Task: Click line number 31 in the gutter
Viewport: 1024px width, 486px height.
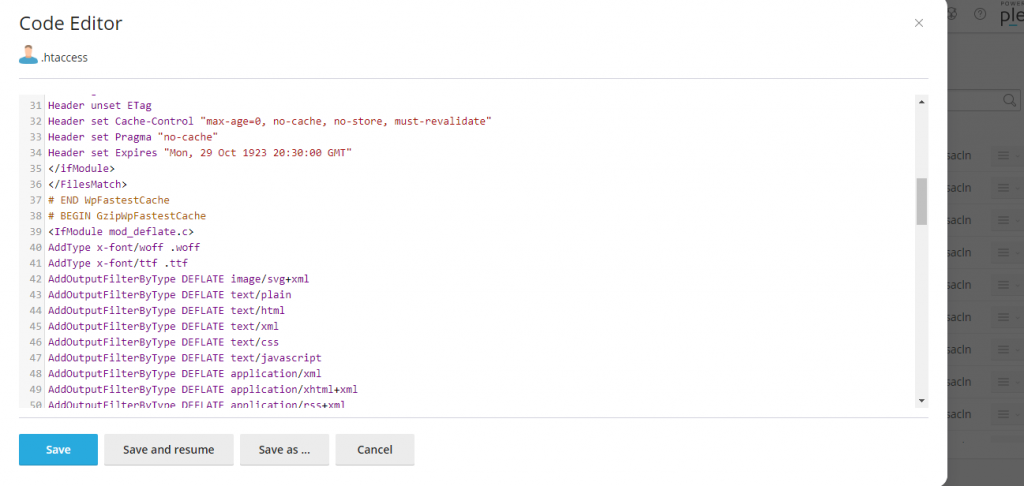Action: (36, 105)
